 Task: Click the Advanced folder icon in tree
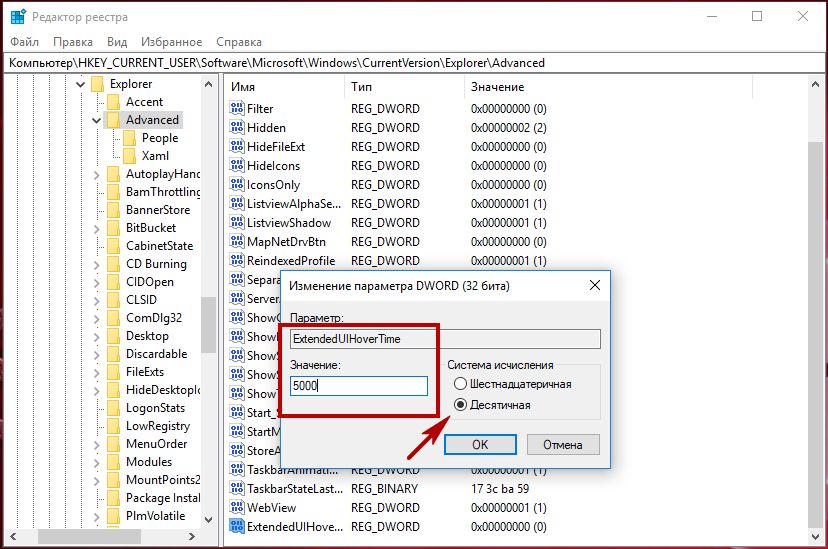[113, 120]
